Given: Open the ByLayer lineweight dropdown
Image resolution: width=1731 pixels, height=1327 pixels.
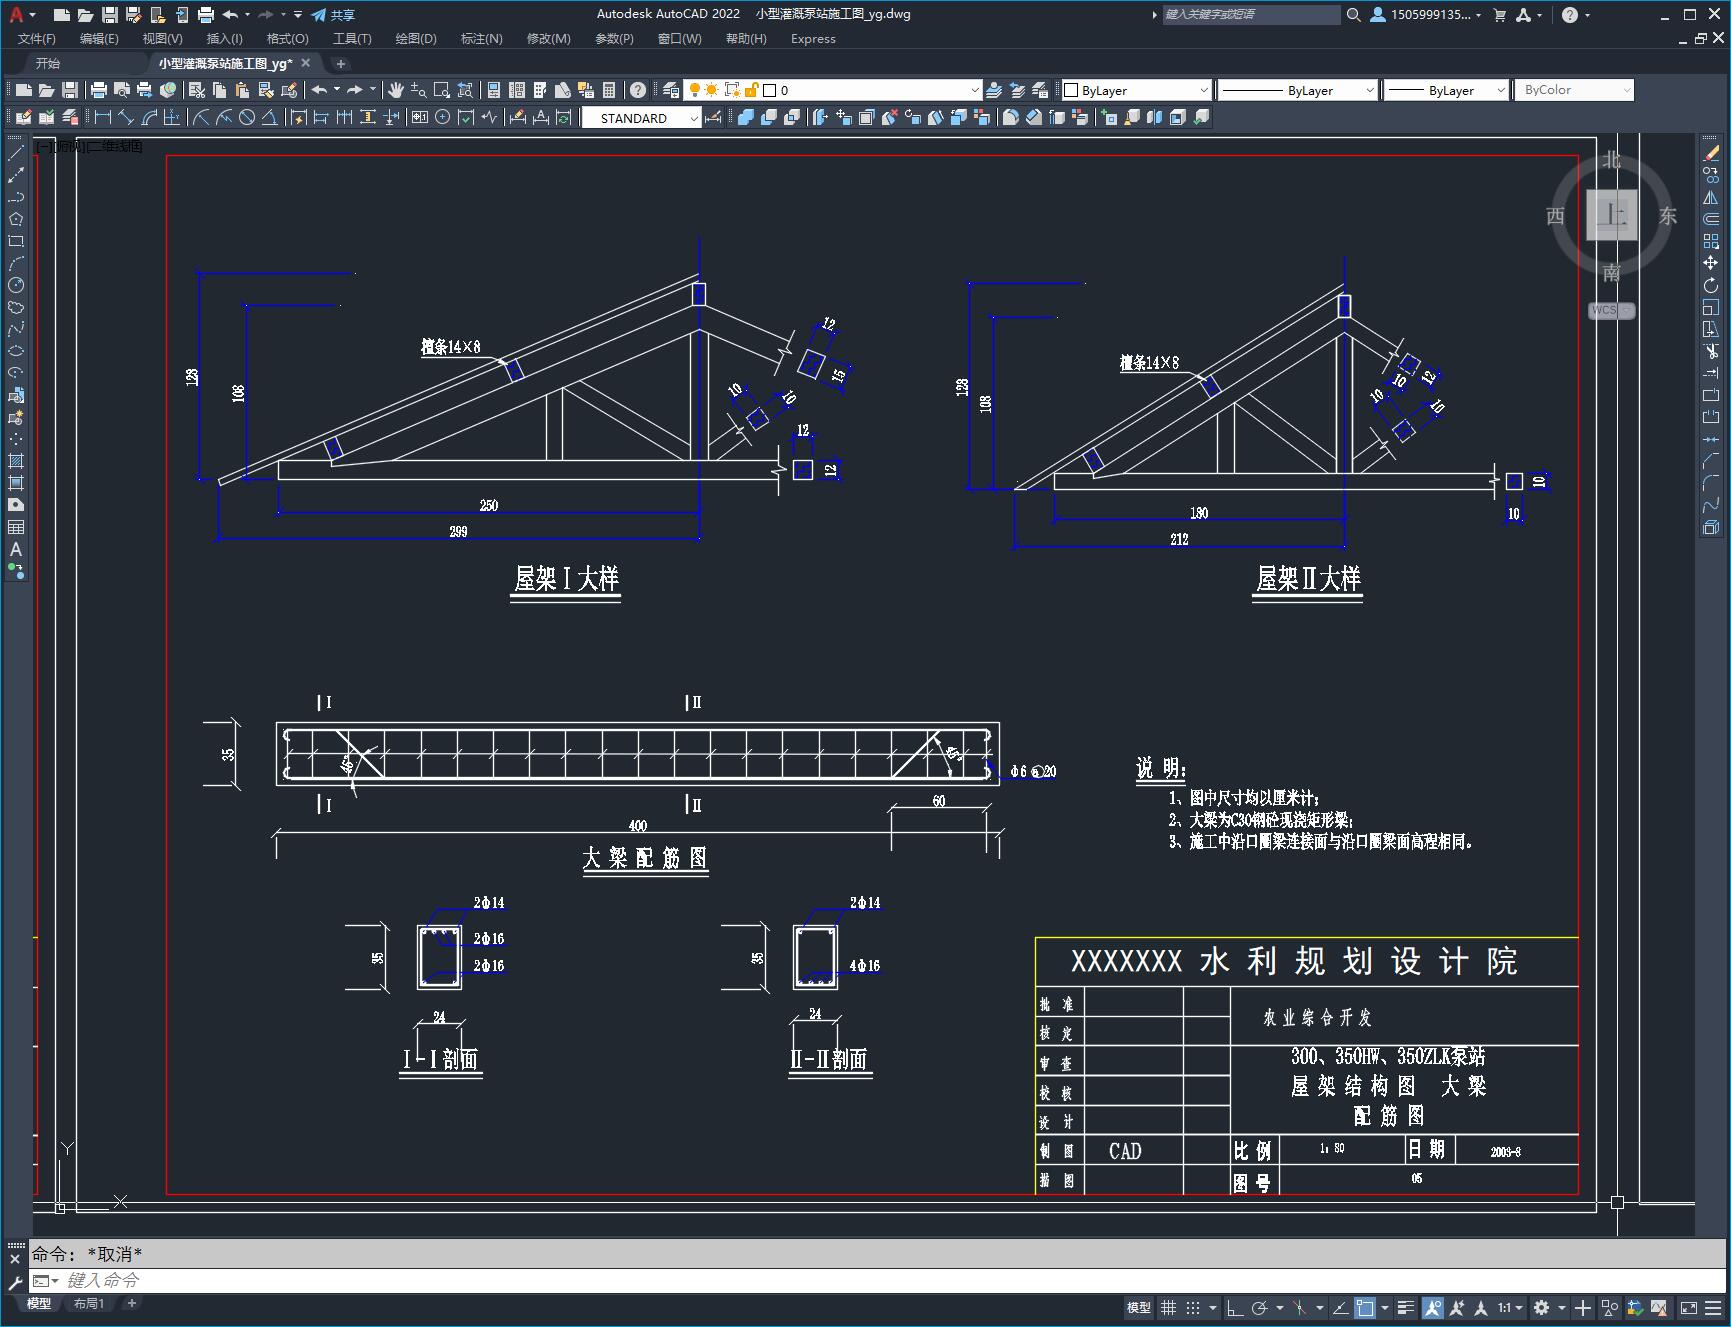Looking at the screenshot, I should point(1446,90).
